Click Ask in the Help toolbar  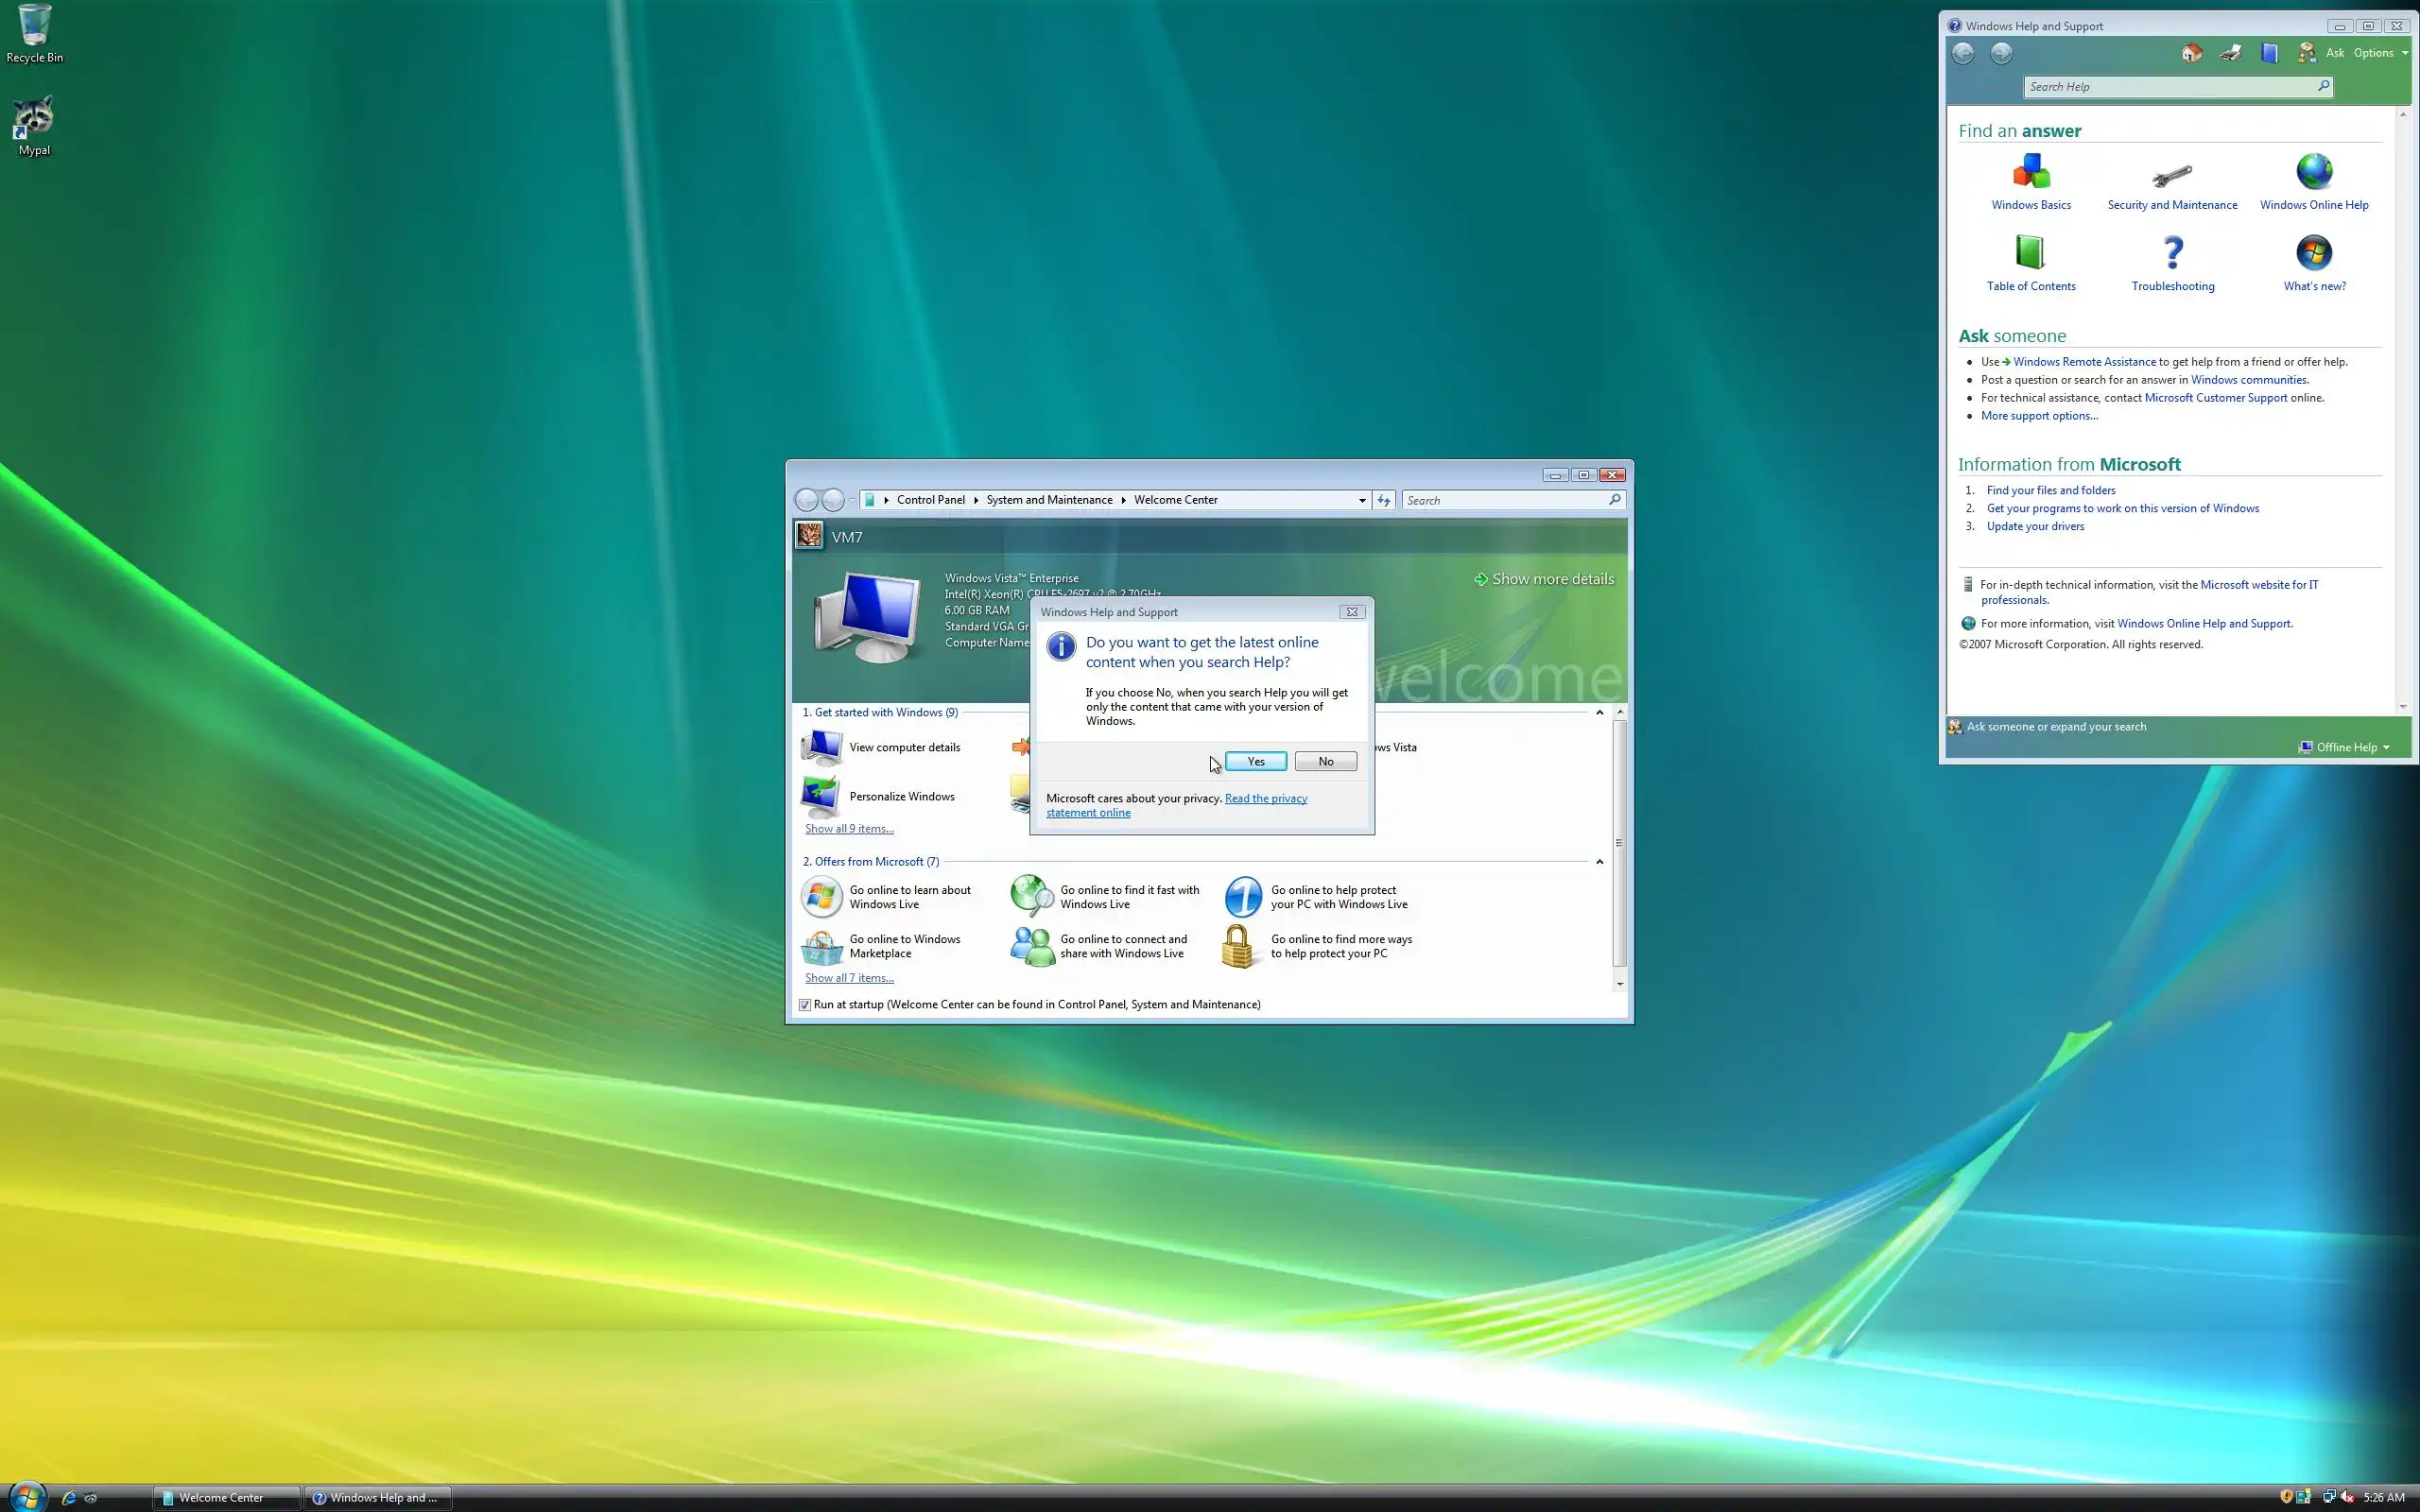tap(2334, 53)
